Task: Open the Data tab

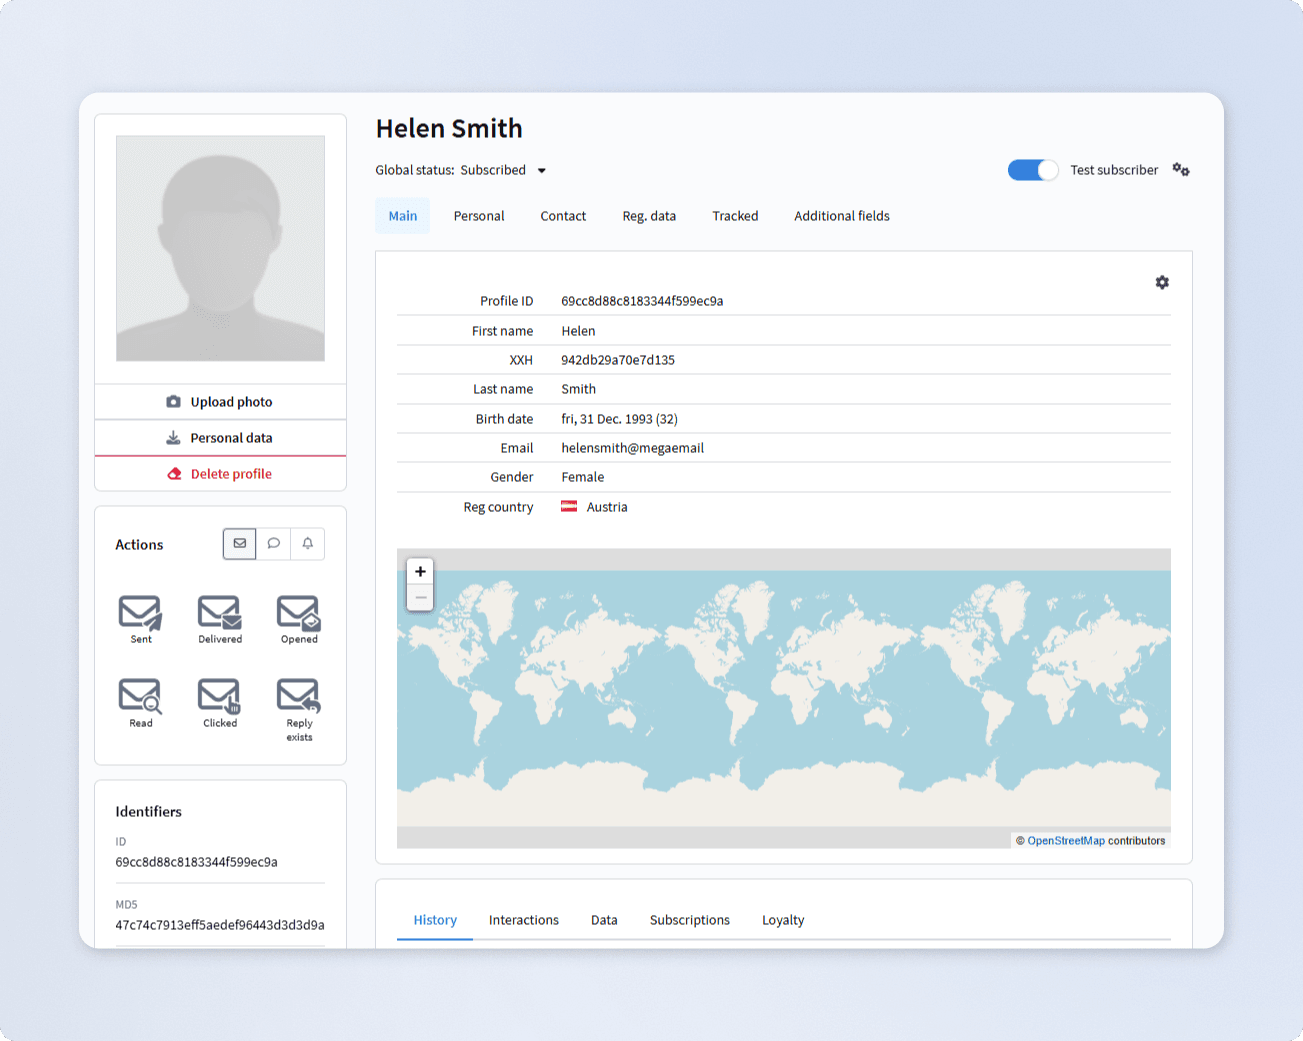Action: (x=604, y=920)
